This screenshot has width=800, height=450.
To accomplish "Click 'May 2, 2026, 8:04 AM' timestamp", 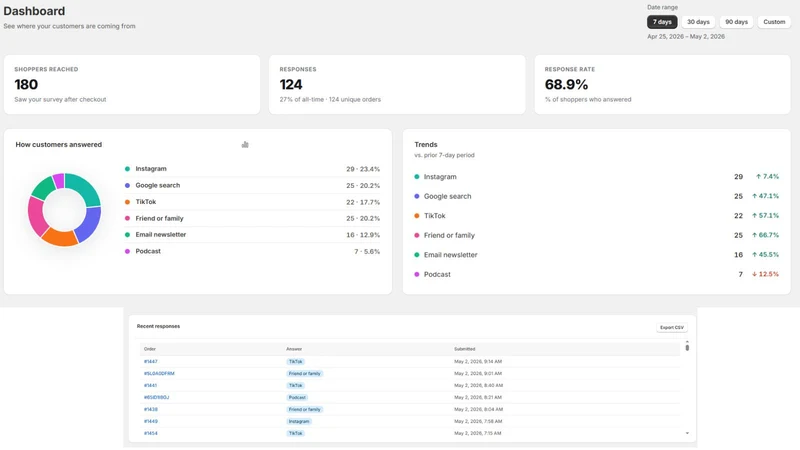I will (478, 409).
